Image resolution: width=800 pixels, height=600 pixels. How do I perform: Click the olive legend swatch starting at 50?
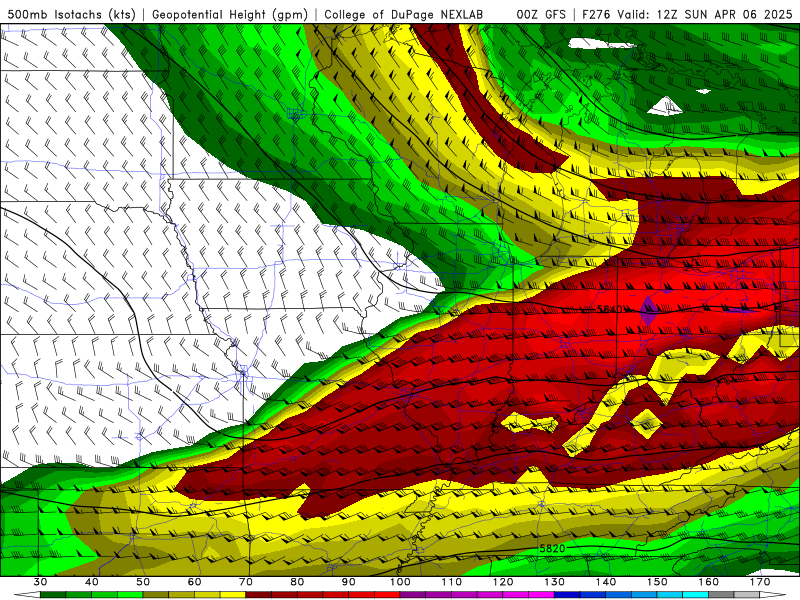156,595
